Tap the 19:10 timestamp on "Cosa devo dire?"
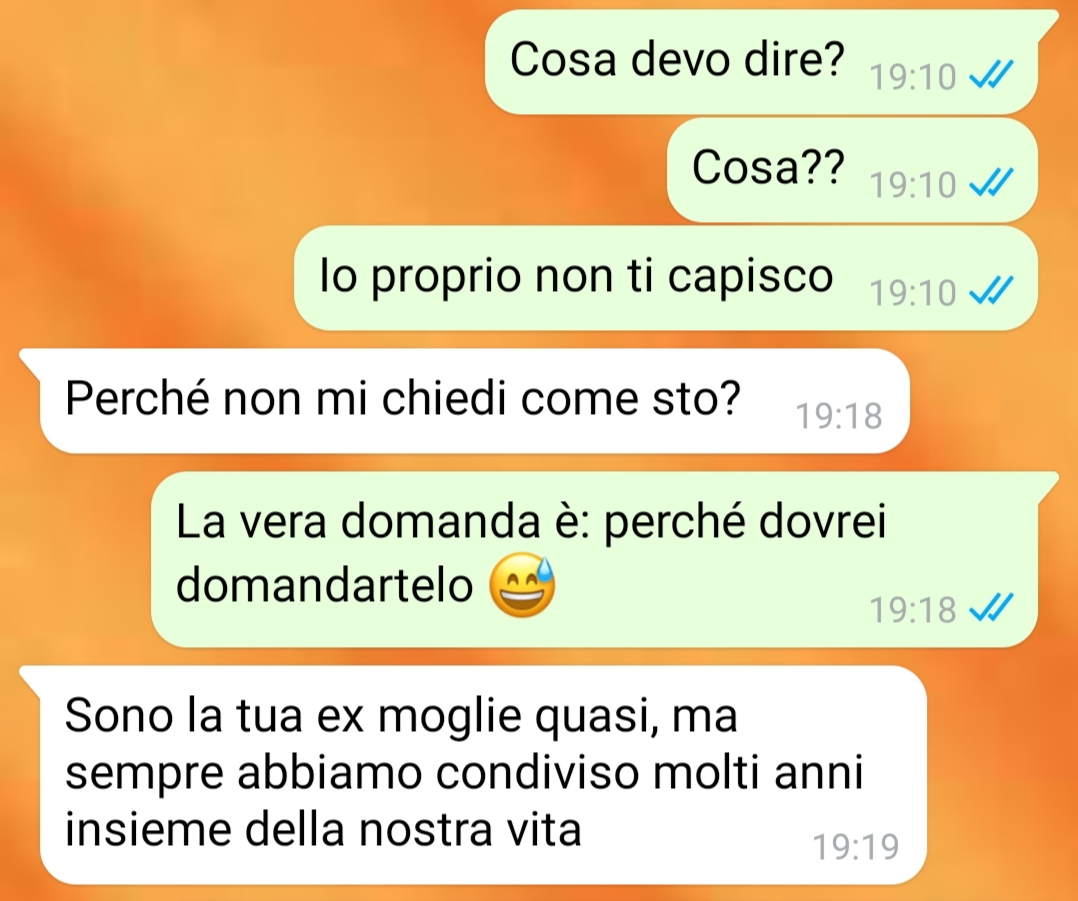1078x901 pixels. coord(913,76)
